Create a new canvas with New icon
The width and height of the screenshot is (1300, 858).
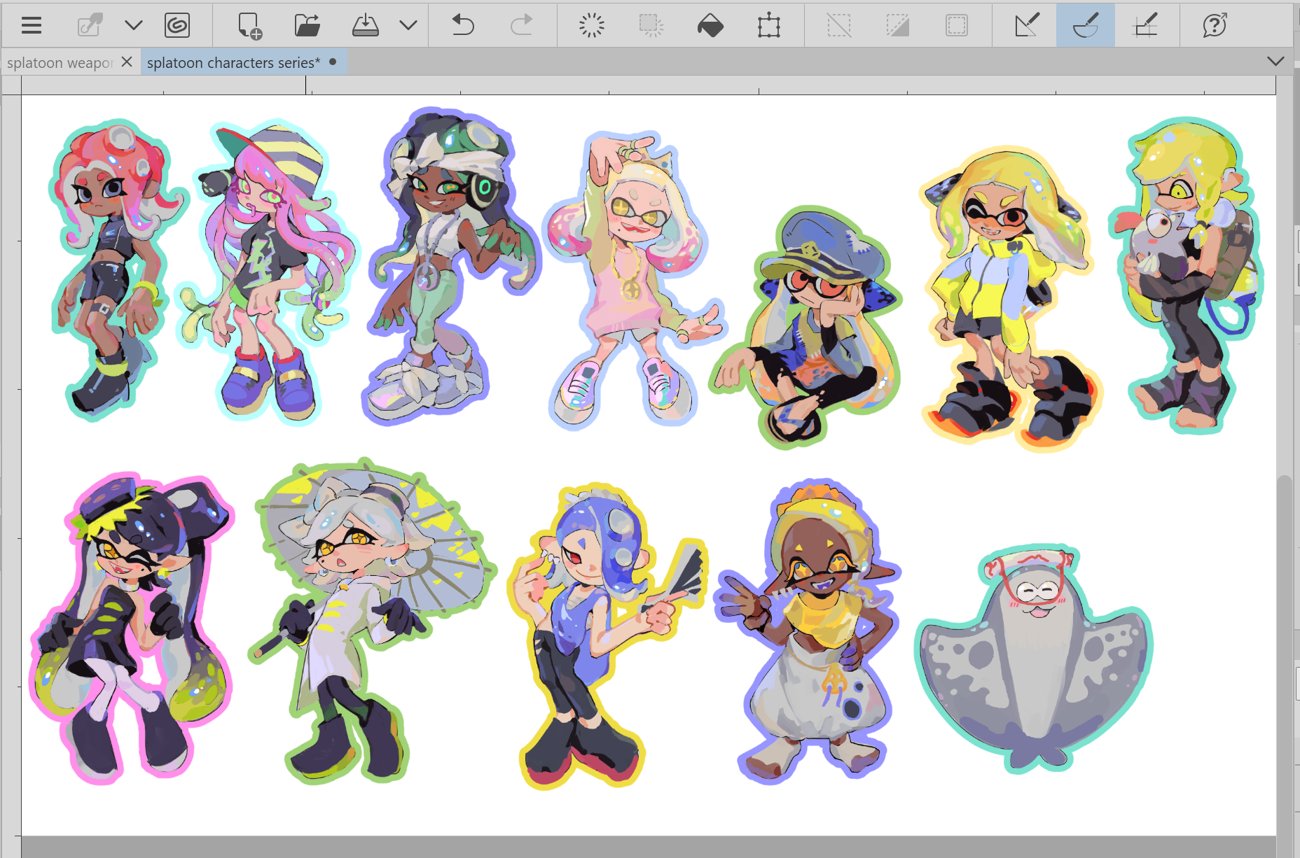(x=250, y=25)
